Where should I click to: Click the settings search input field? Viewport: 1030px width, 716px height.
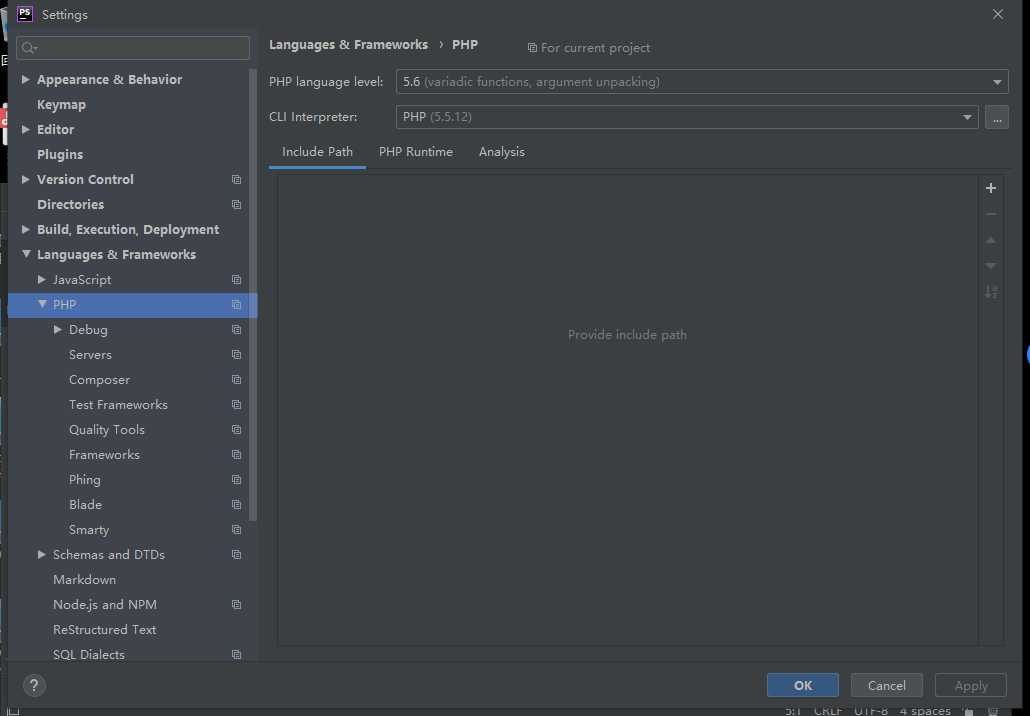pyautogui.click(x=133, y=48)
